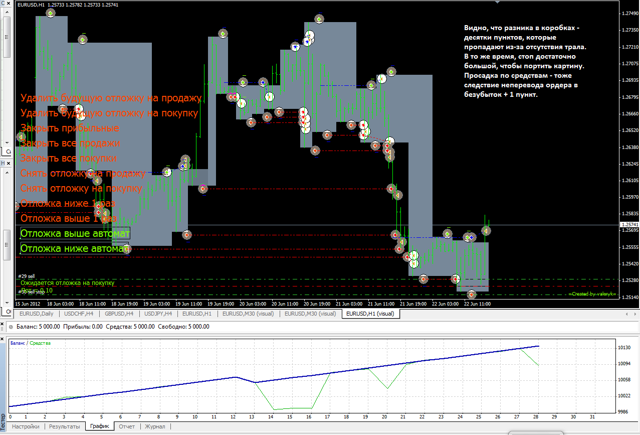Click the chart shift marker at top
Screen dimensions: 640x435
point(497,2)
